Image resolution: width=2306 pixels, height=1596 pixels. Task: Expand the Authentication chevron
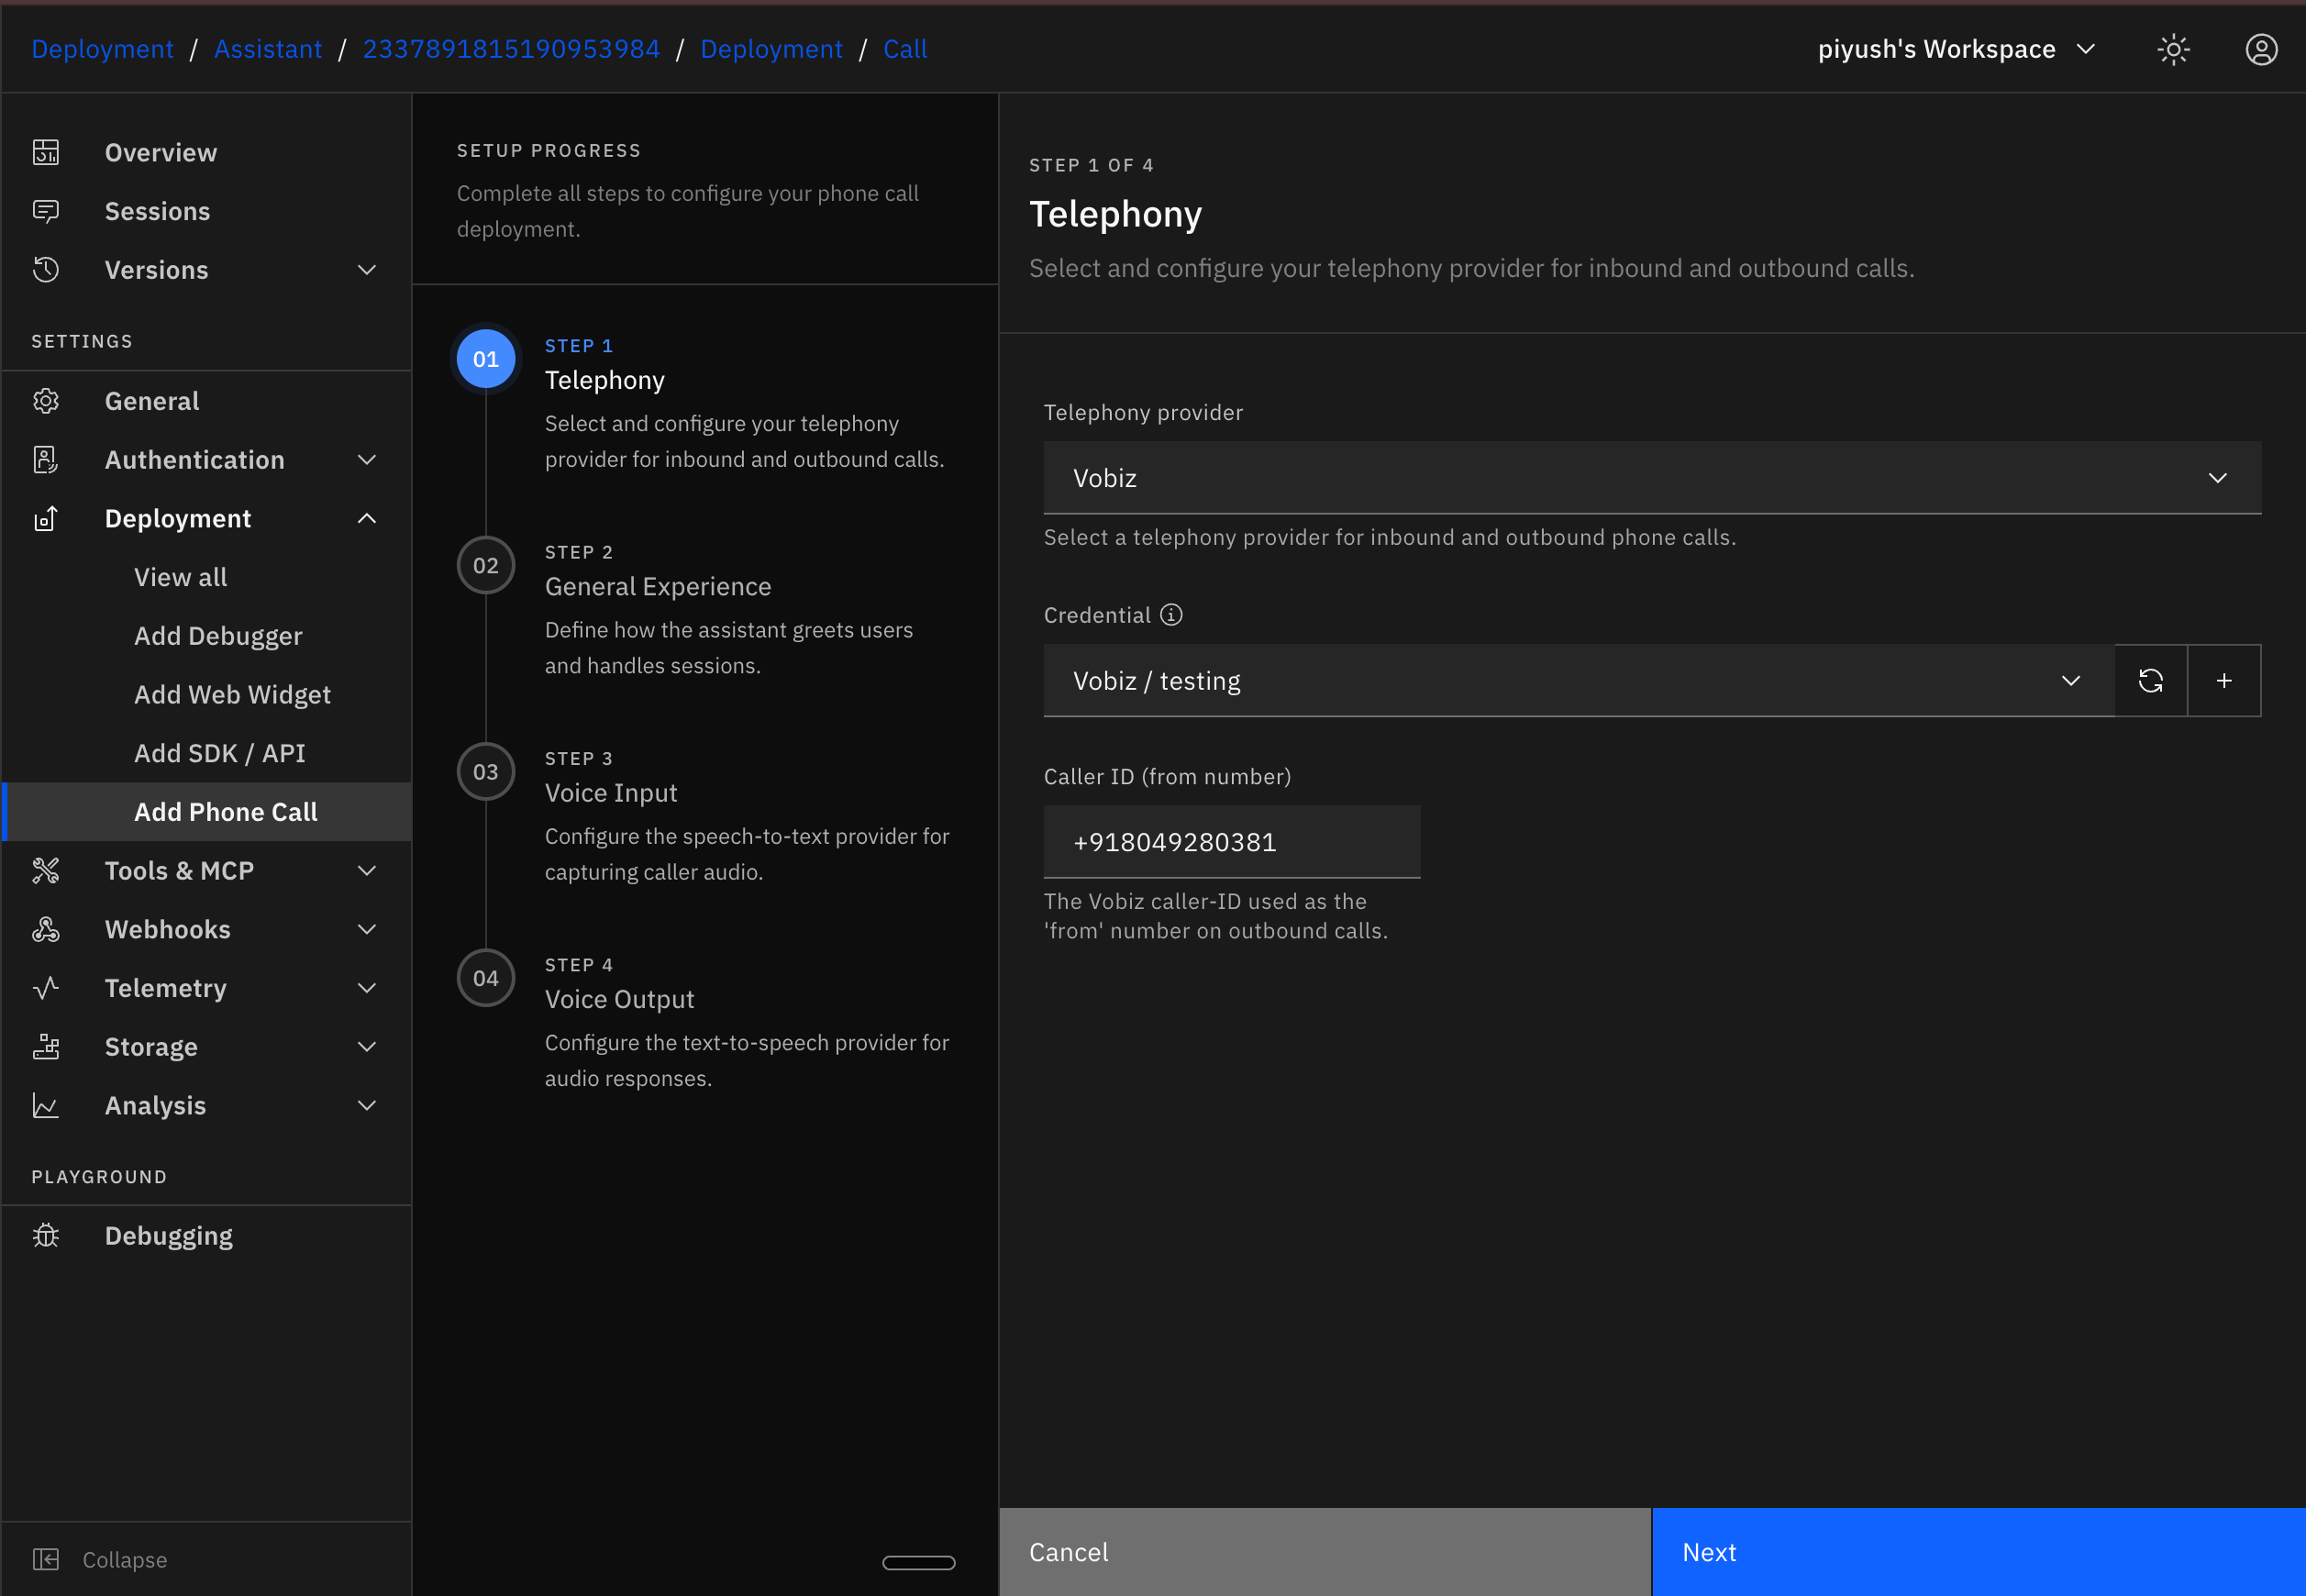pos(367,460)
